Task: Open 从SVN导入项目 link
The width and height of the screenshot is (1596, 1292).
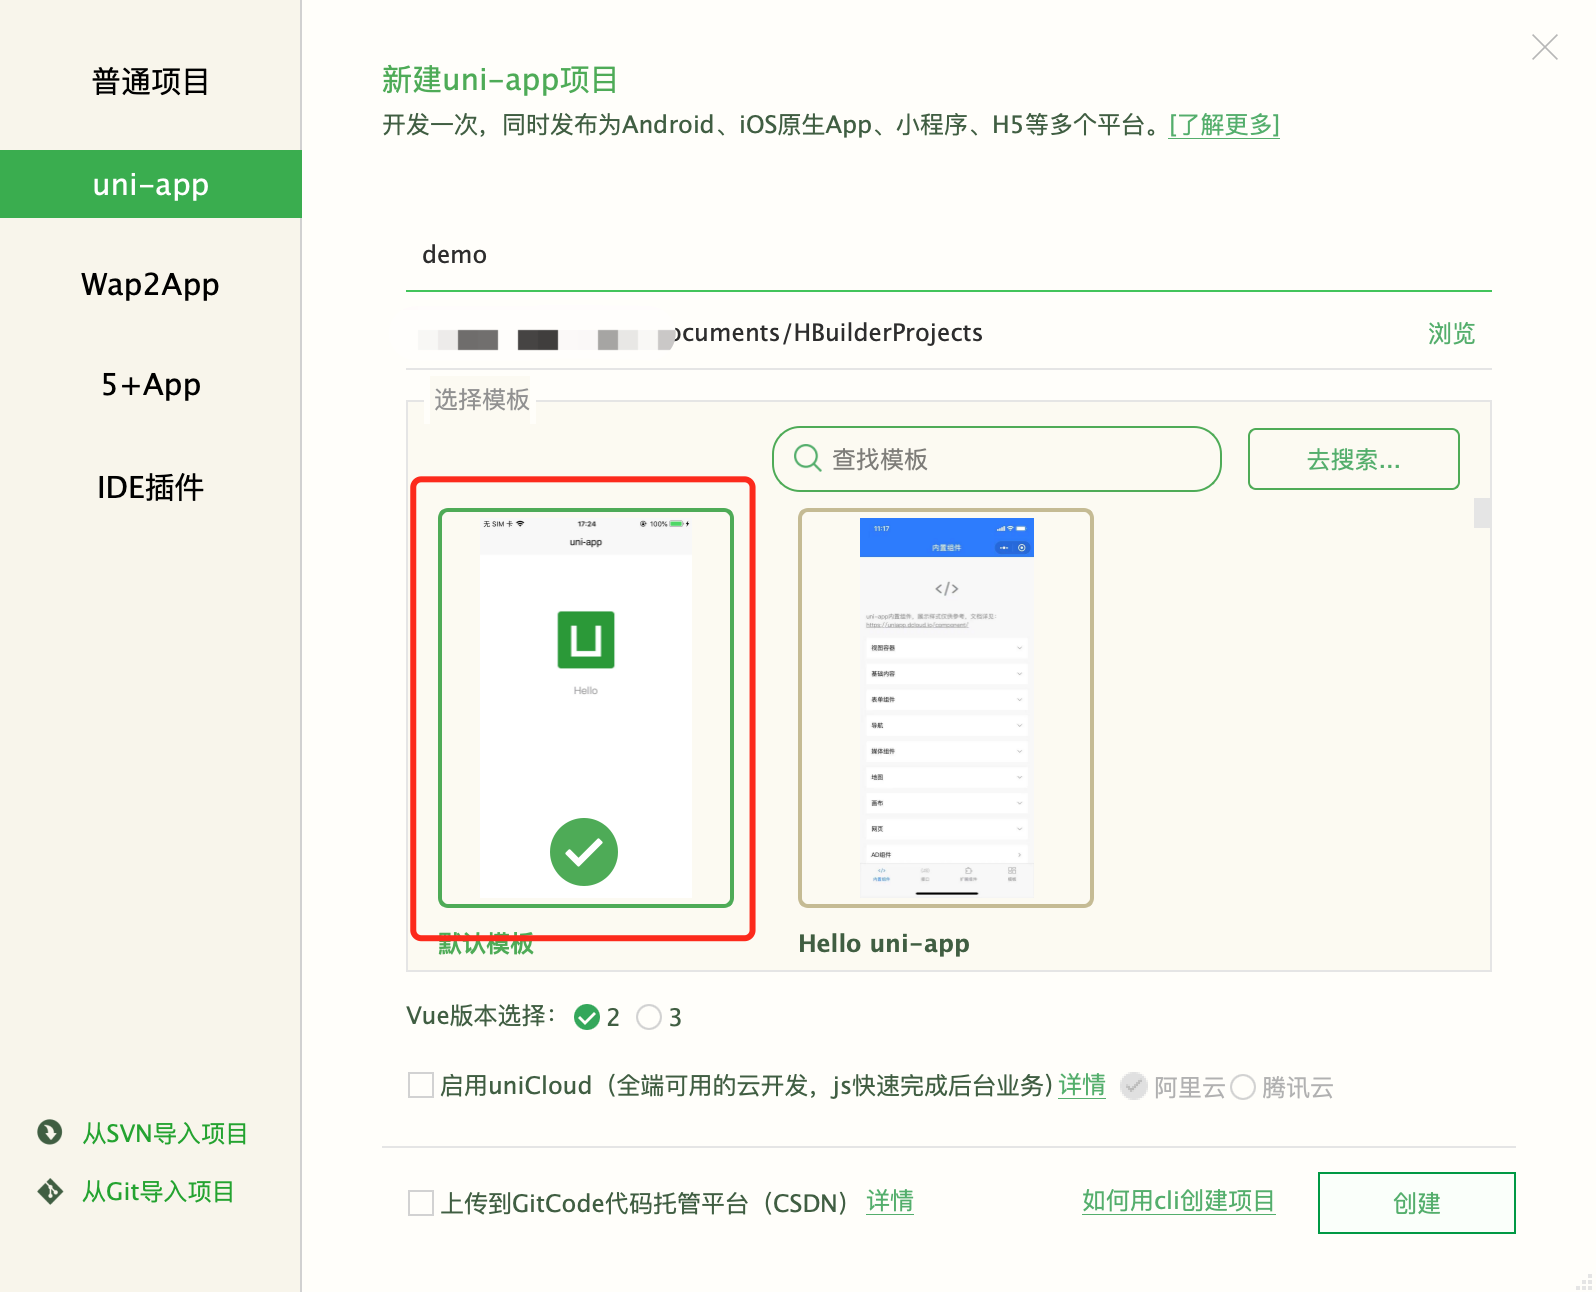Action: pos(165,1133)
